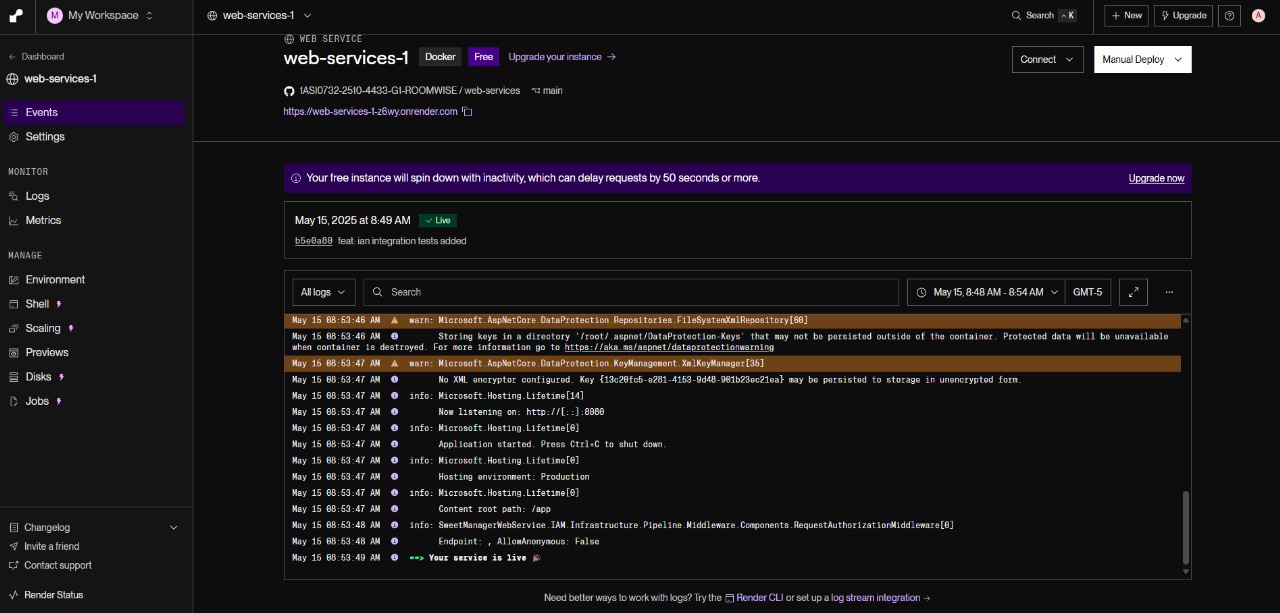1280x613 pixels.
Task: Open the Scaling page
Action: (x=93, y=328)
